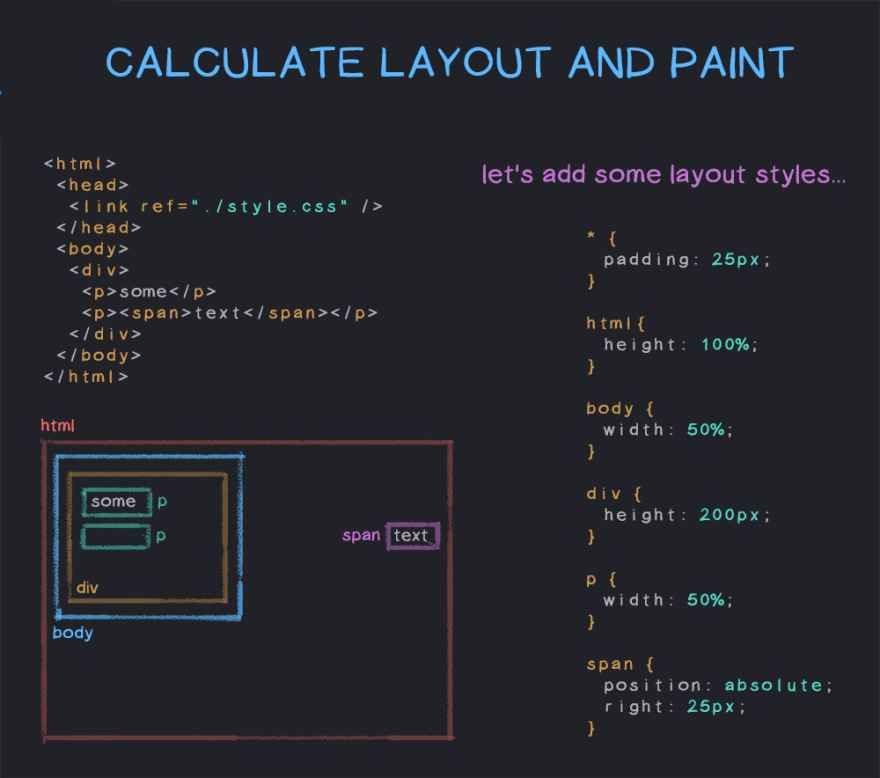Click the "p" label beside the "some" box
This screenshot has height=778, width=880.
pos(162,502)
